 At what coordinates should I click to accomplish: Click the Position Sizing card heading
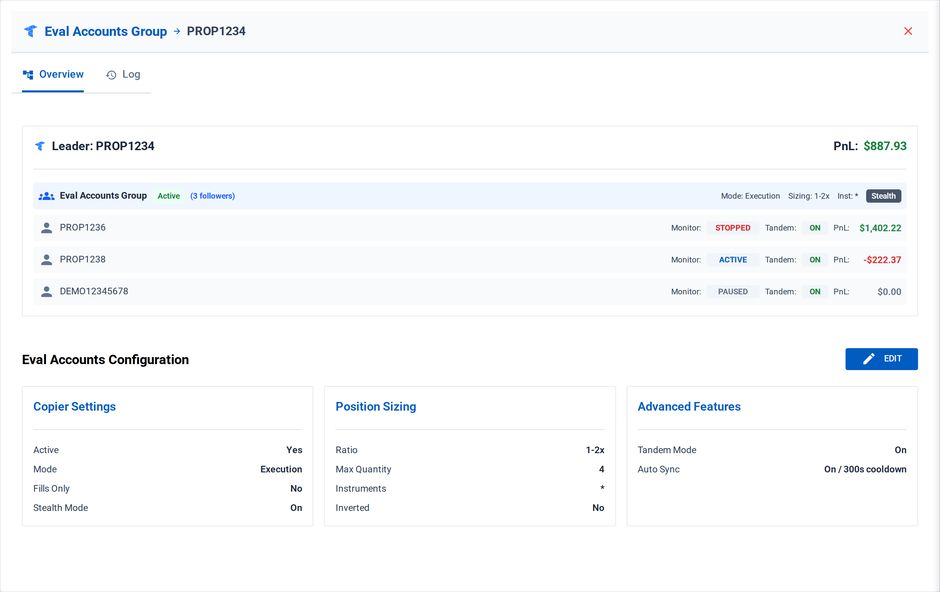pos(376,406)
